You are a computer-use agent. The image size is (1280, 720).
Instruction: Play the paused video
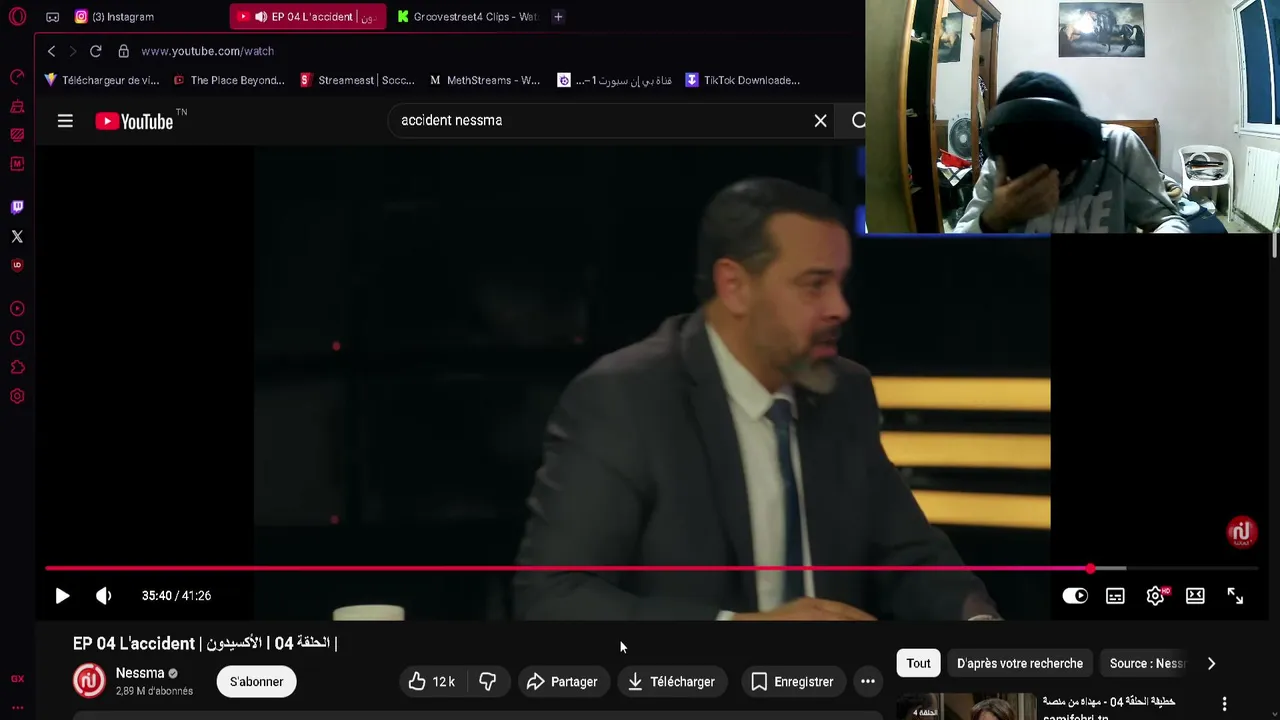(62, 596)
